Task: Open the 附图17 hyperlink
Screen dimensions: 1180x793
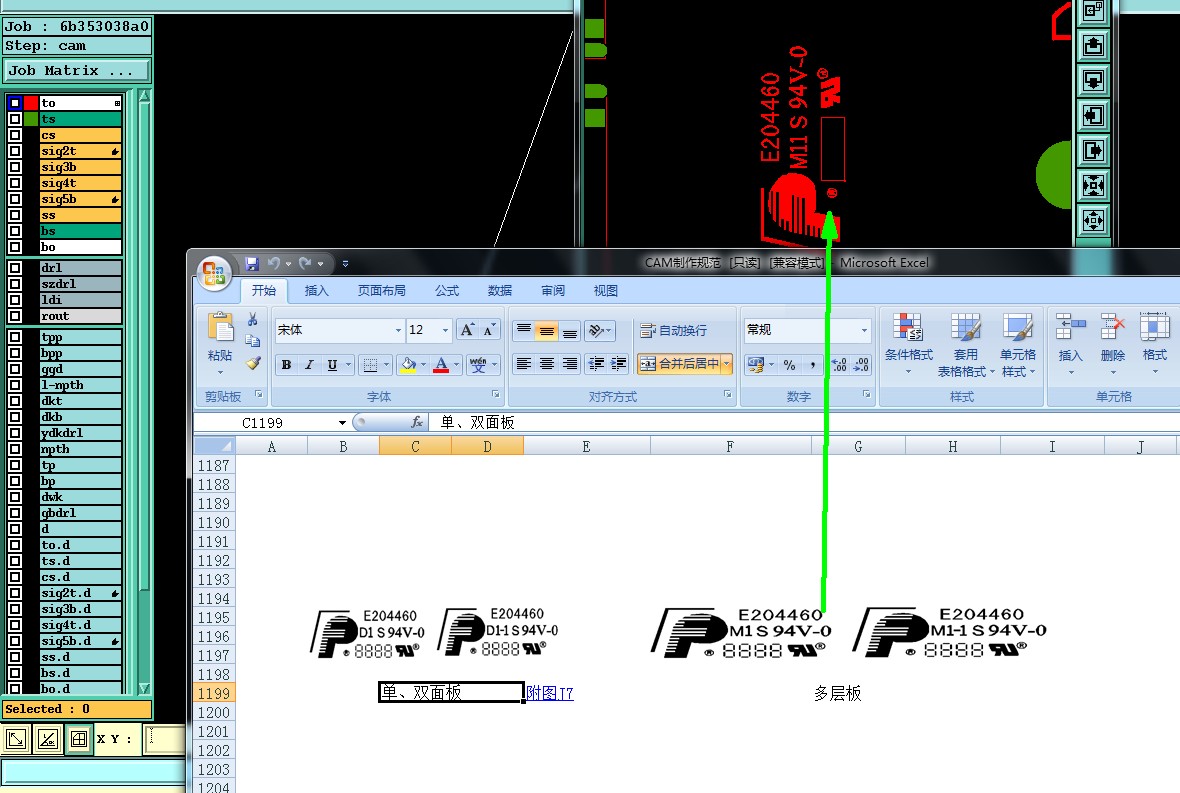Action: 550,693
